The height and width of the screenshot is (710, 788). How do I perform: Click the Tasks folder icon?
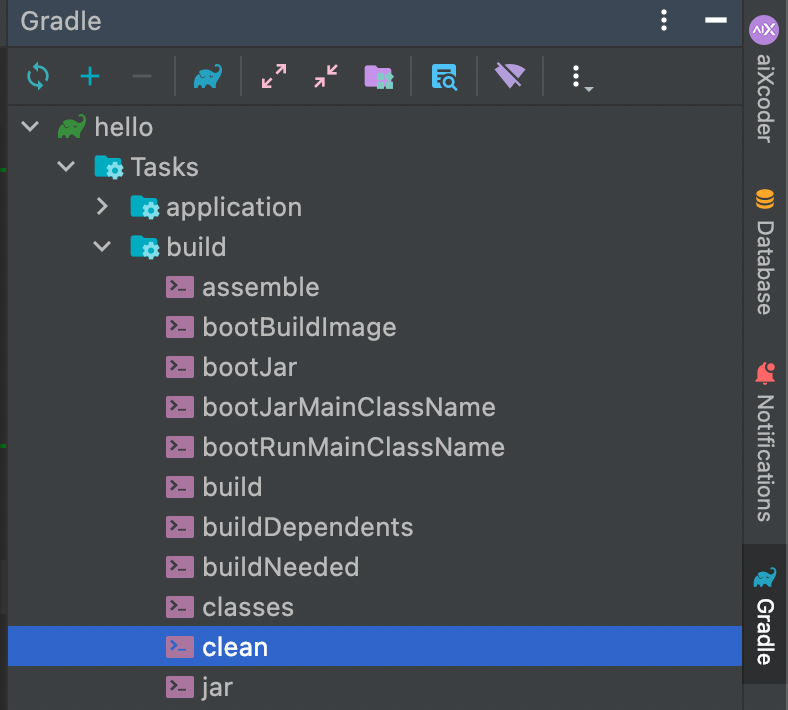[x=109, y=167]
